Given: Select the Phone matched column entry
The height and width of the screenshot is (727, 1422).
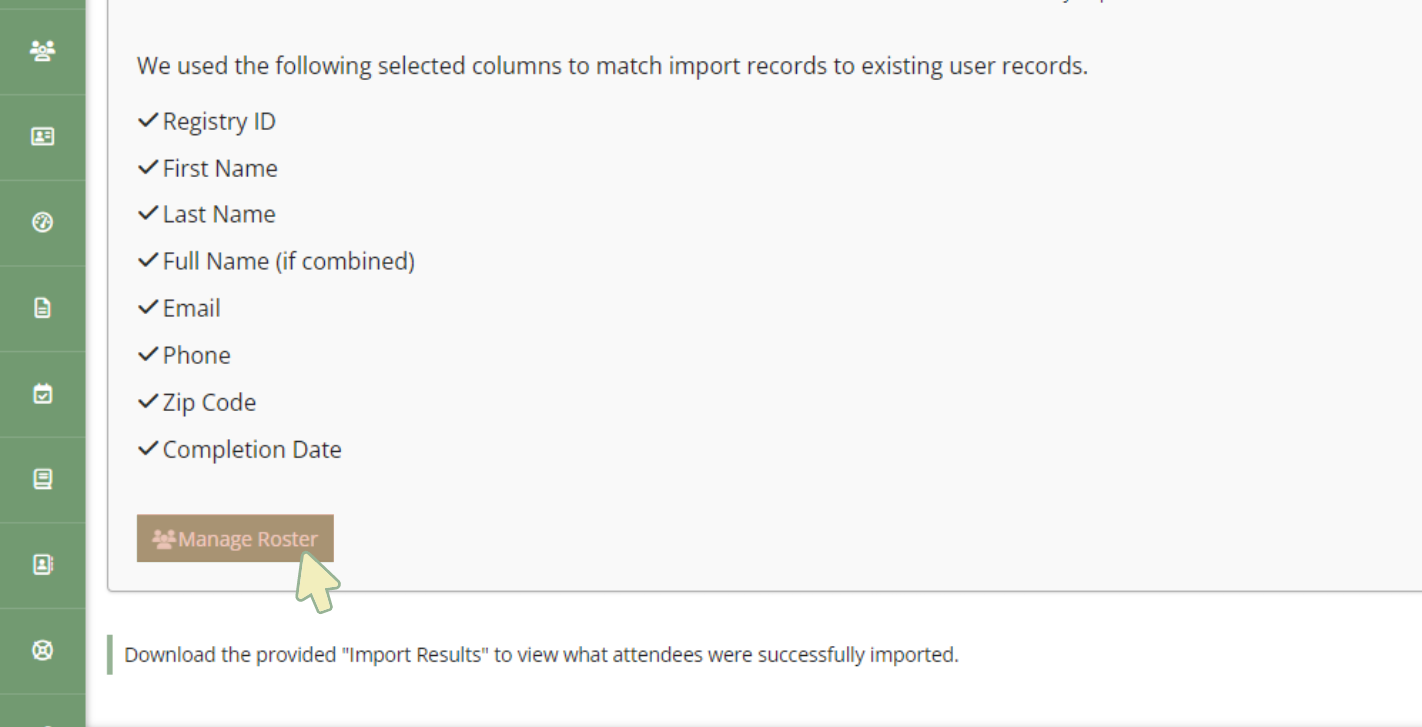Looking at the screenshot, I should 196,355.
